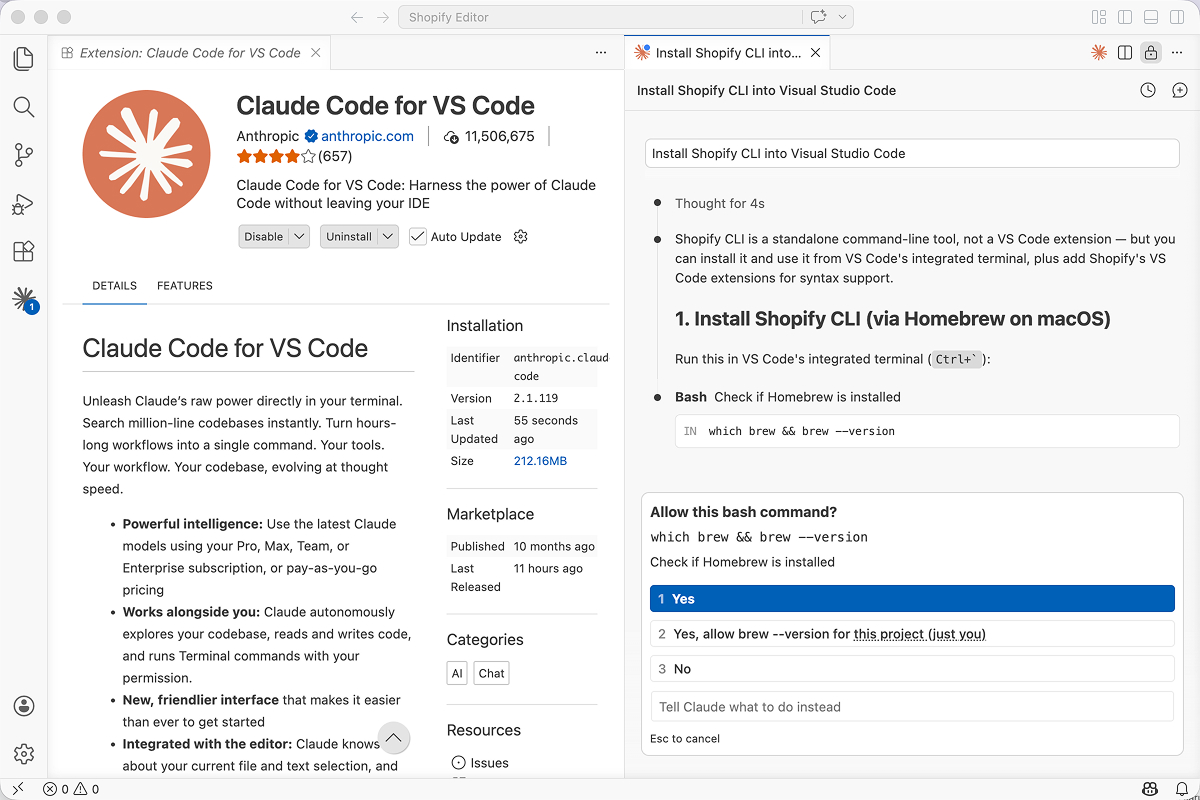This screenshot has width=1200, height=800.
Task: Switch to the 'Extension: Claude Code' editor tab
Action: (190, 52)
